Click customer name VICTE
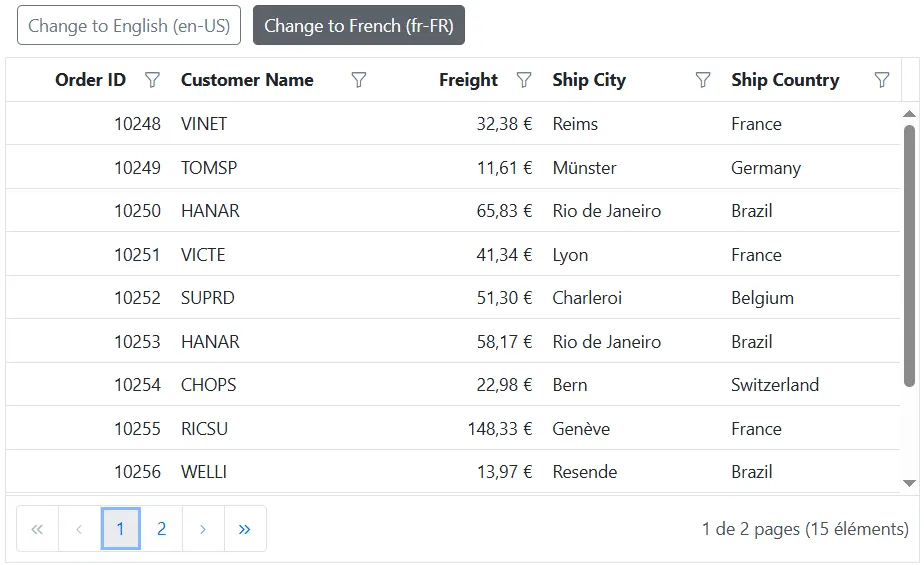The width and height of the screenshot is (924, 565). tap(203, 255)
